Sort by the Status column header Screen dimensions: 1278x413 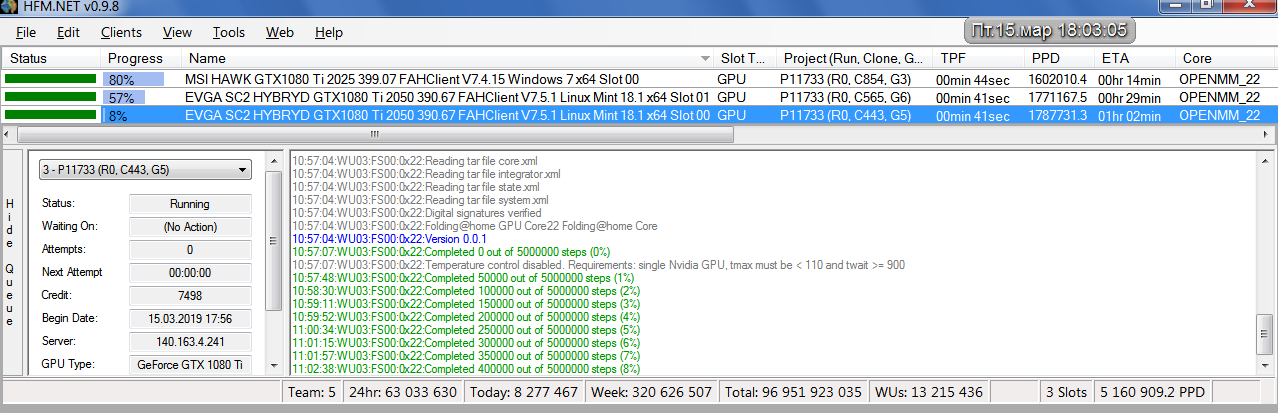[x=50, y=59]
